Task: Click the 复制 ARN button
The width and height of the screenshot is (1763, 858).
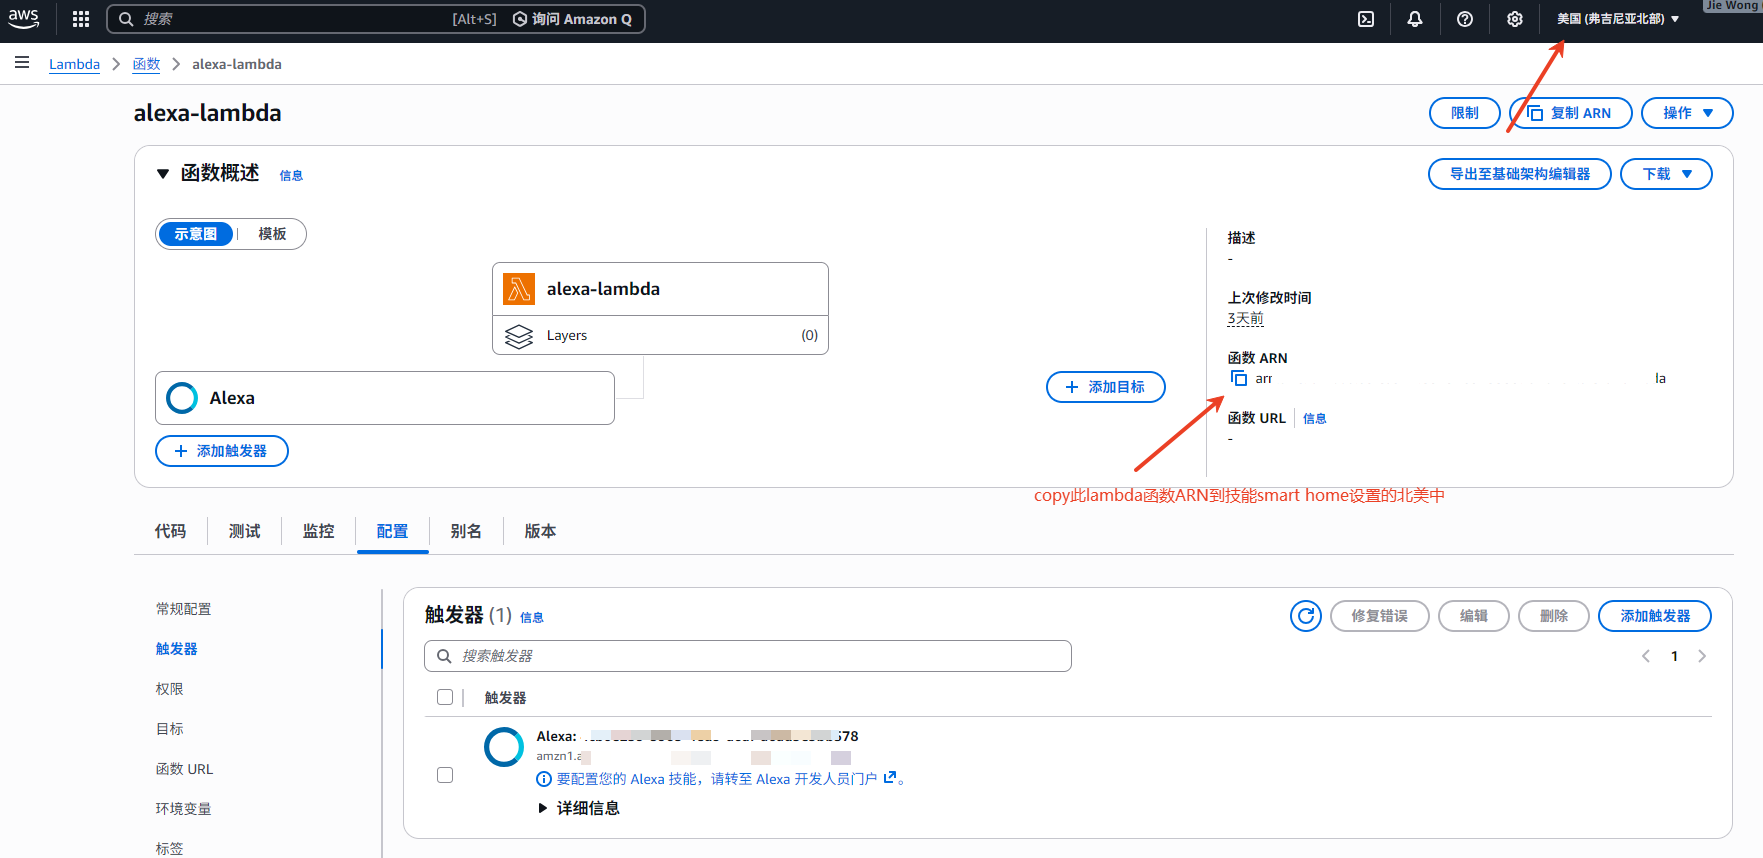Action: point(1571,113)
